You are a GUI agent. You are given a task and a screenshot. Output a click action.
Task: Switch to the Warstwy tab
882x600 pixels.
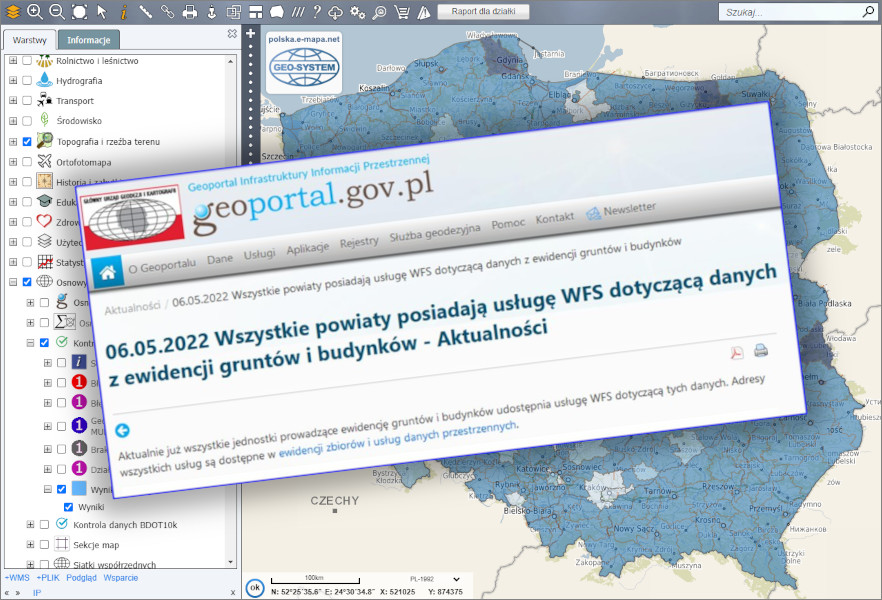tap(30, 40)
